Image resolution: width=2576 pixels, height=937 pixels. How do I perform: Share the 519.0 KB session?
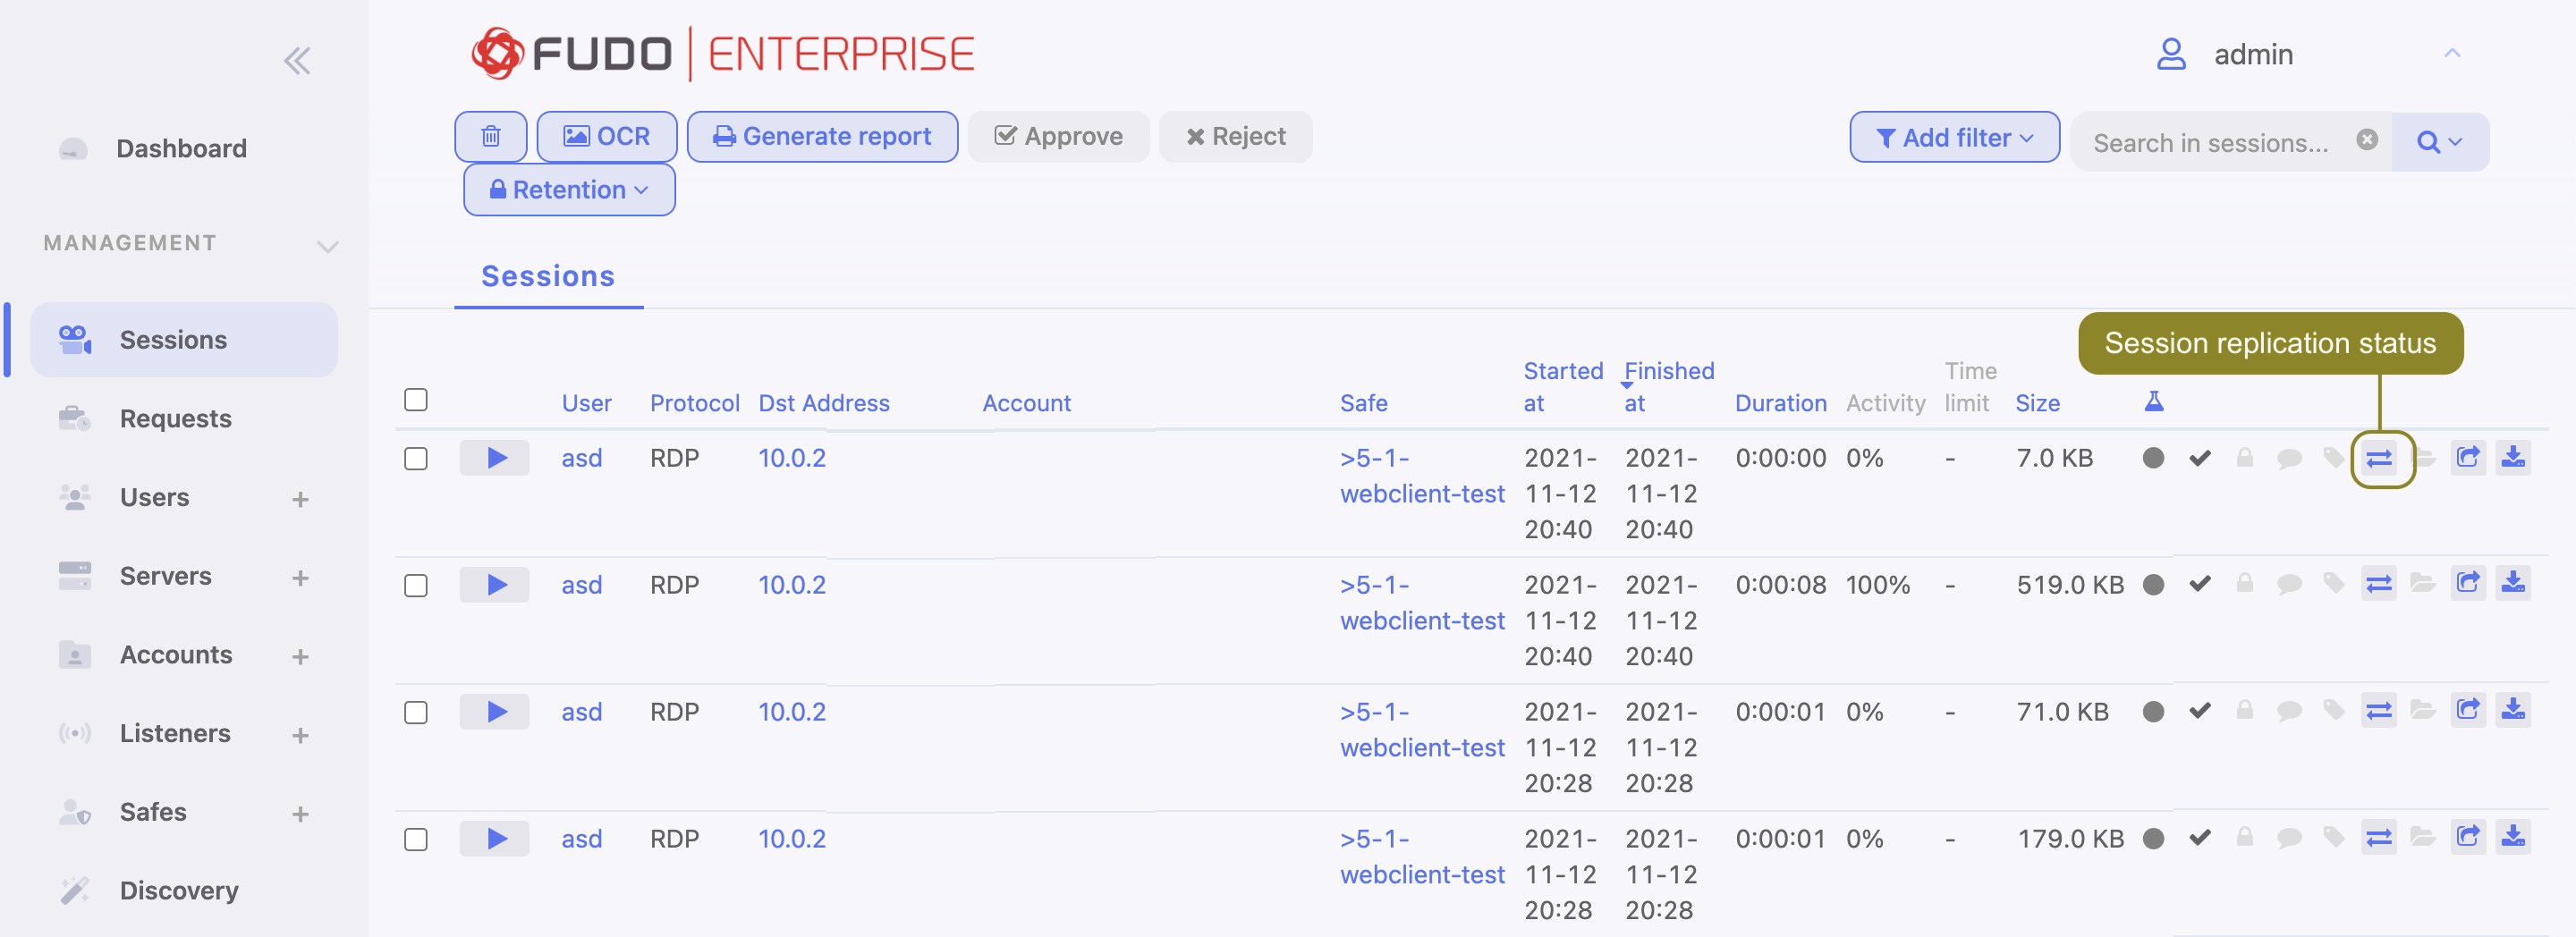coord(2468,584)
